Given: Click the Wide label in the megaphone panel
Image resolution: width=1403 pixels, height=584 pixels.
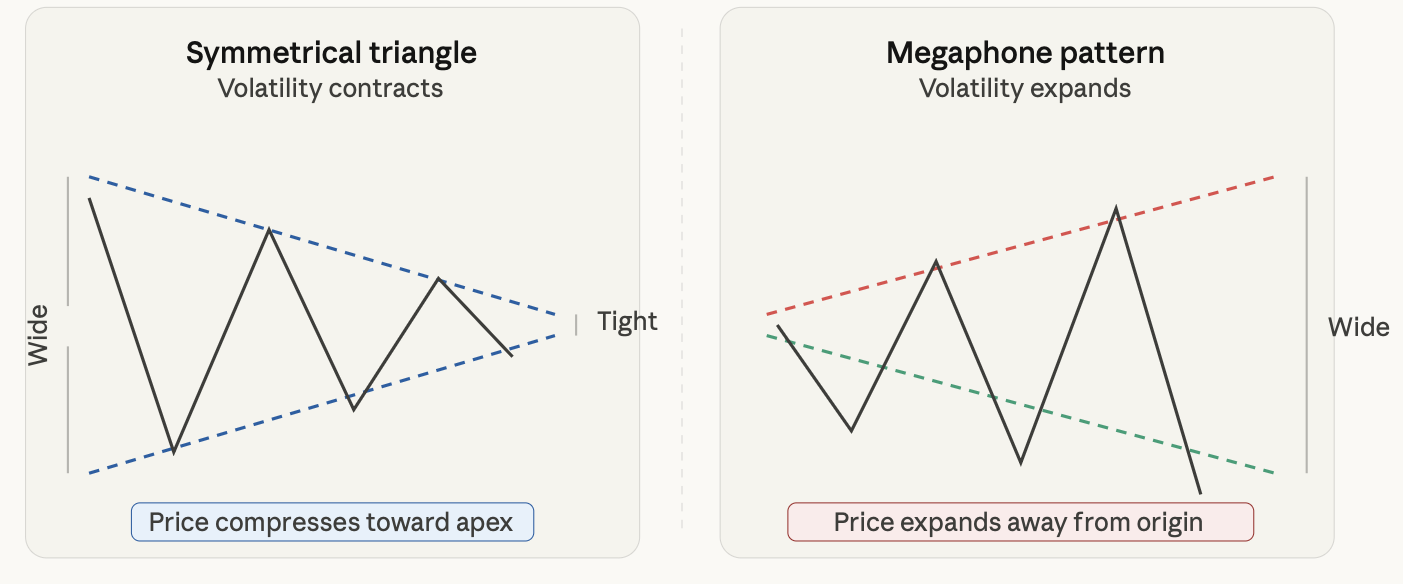Looking at the screenshot, I should [1358, 327].
